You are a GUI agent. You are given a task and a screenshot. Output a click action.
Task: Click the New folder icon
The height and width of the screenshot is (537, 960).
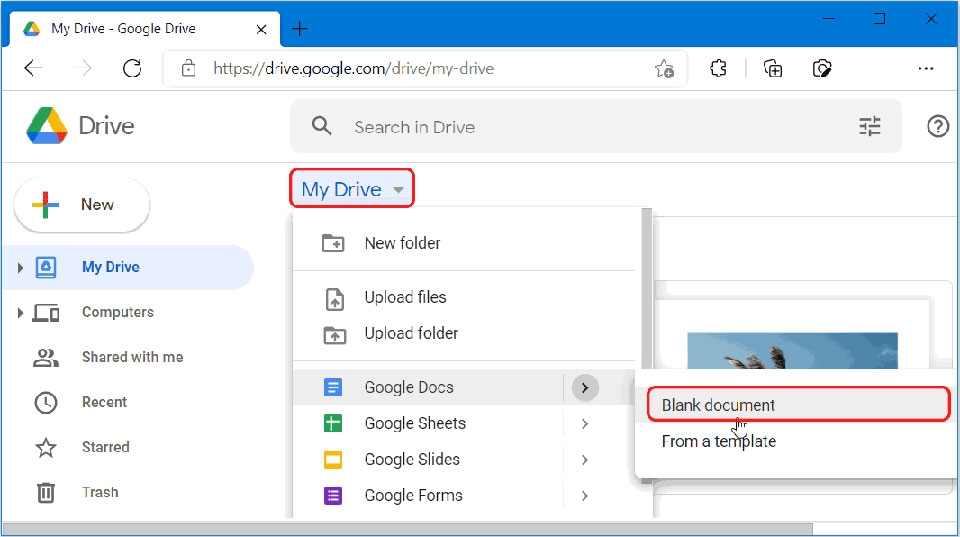(x=333, y=243)
